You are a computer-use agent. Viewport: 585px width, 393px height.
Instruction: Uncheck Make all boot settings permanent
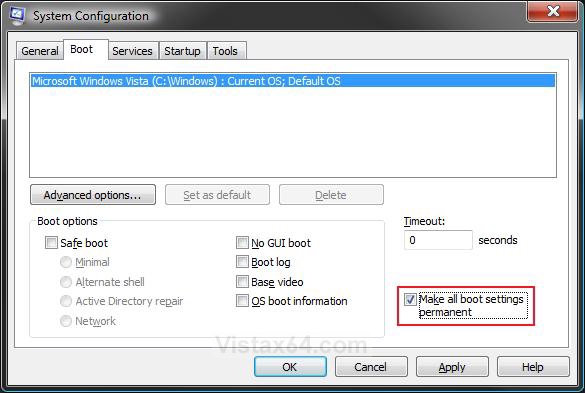pos(410,299)
